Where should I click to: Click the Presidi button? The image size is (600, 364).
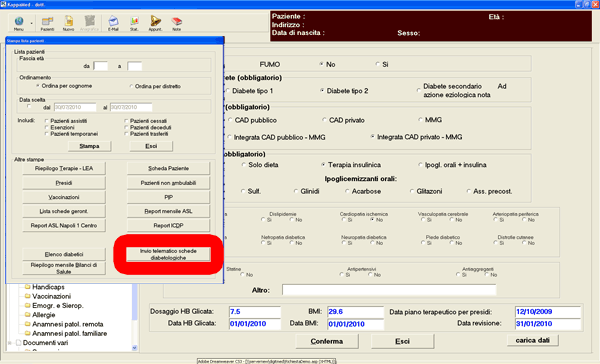click(64, 183)
